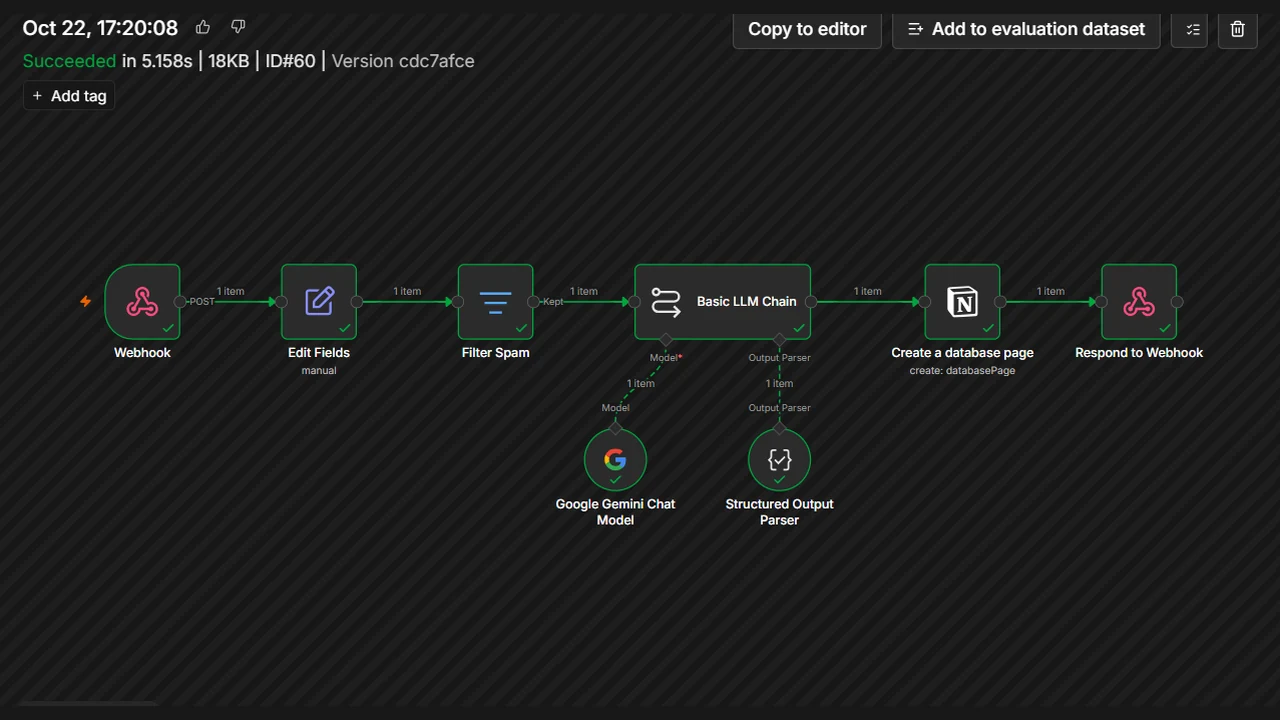
Task: Open the Webhook trigger node
Action: click(x=142, y=301)
